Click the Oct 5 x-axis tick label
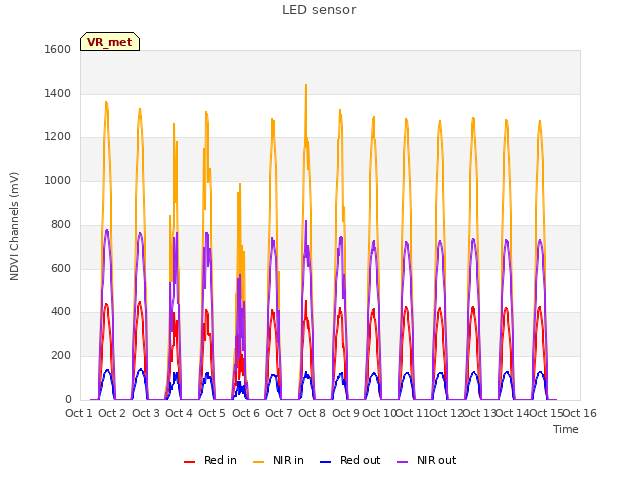The image size is (640, 480). coord(212,413)
